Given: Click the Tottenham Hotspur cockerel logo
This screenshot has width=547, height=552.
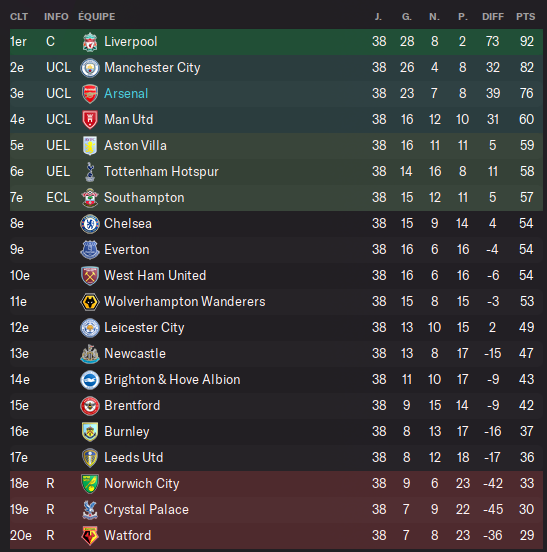Looking at the screenshot, I should [90, 172].
